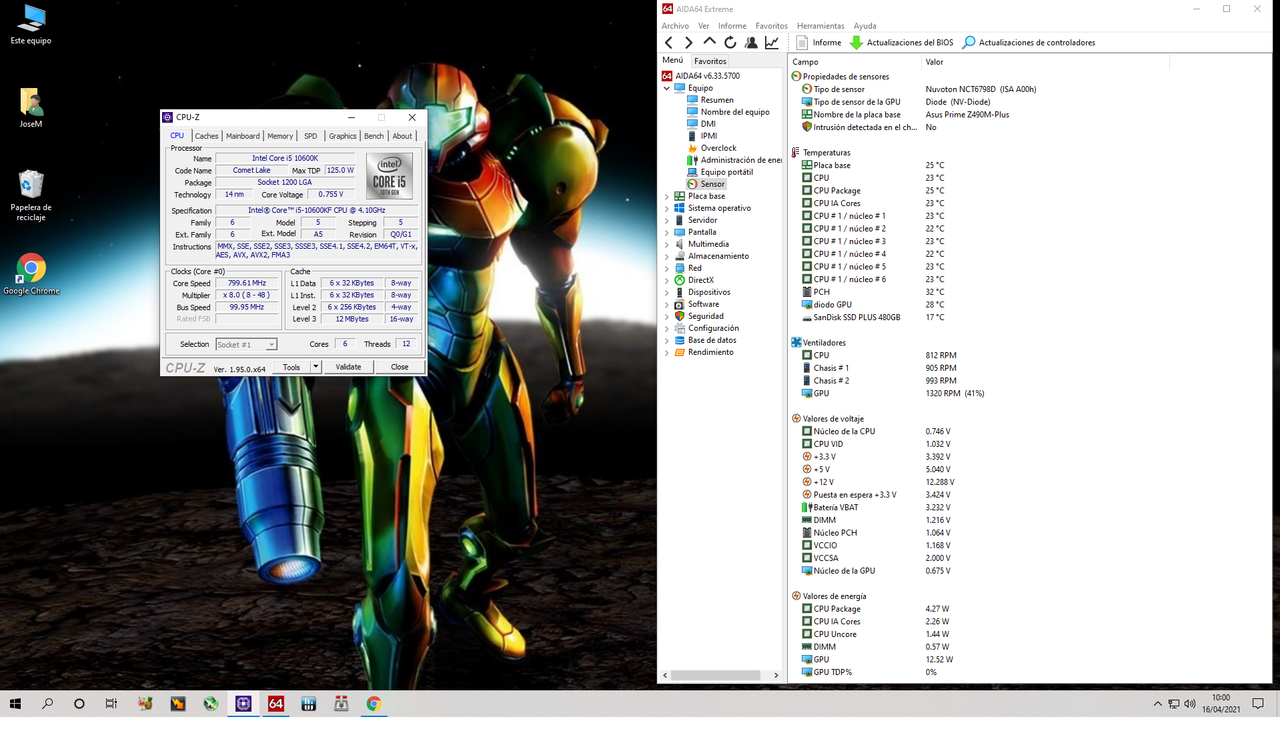1280x729 pixels.
Task: Open the Bench tab in CPU-Z
Action: coord(373,136)
